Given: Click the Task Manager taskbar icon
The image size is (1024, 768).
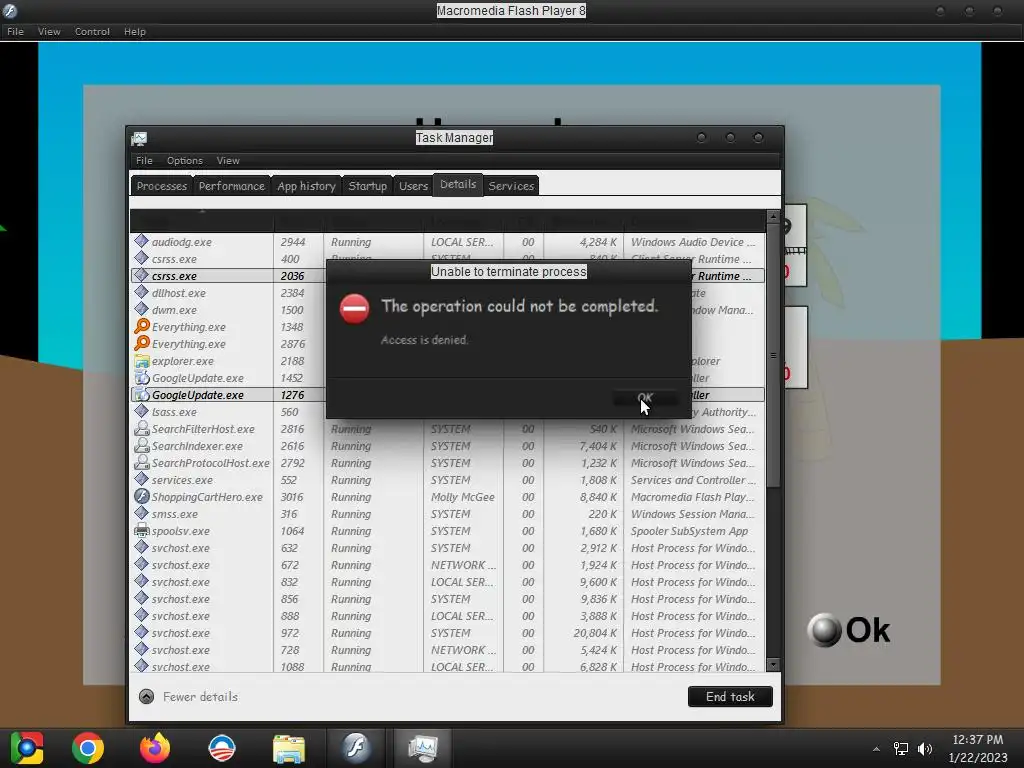Looking at the screenshot, I should (x=423, y=748).
